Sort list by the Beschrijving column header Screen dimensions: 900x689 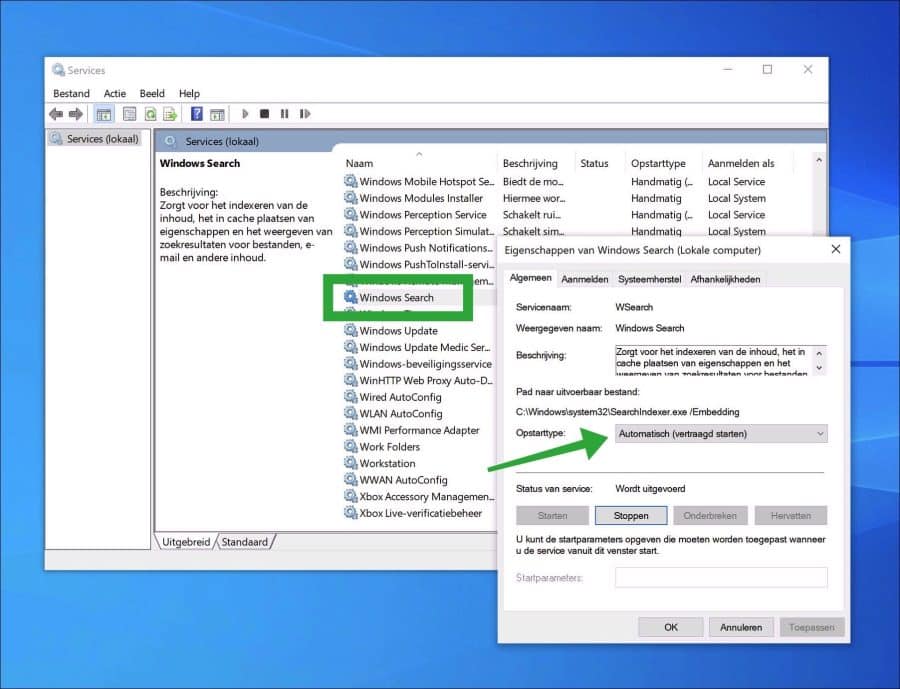(535, 163)
